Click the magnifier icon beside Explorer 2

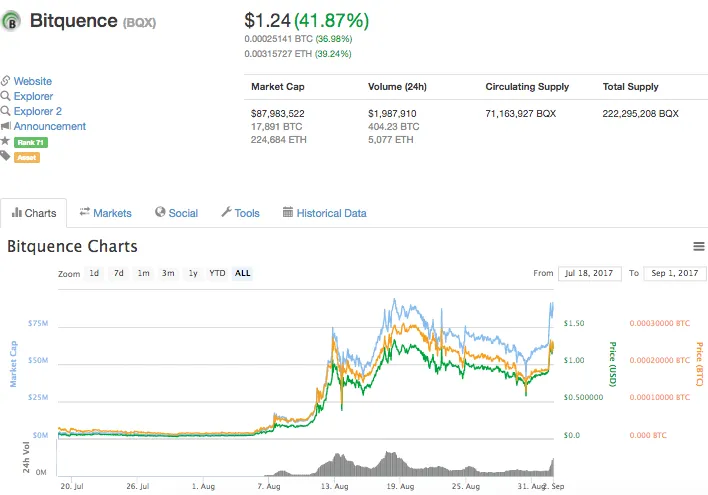tap(5, 111)
